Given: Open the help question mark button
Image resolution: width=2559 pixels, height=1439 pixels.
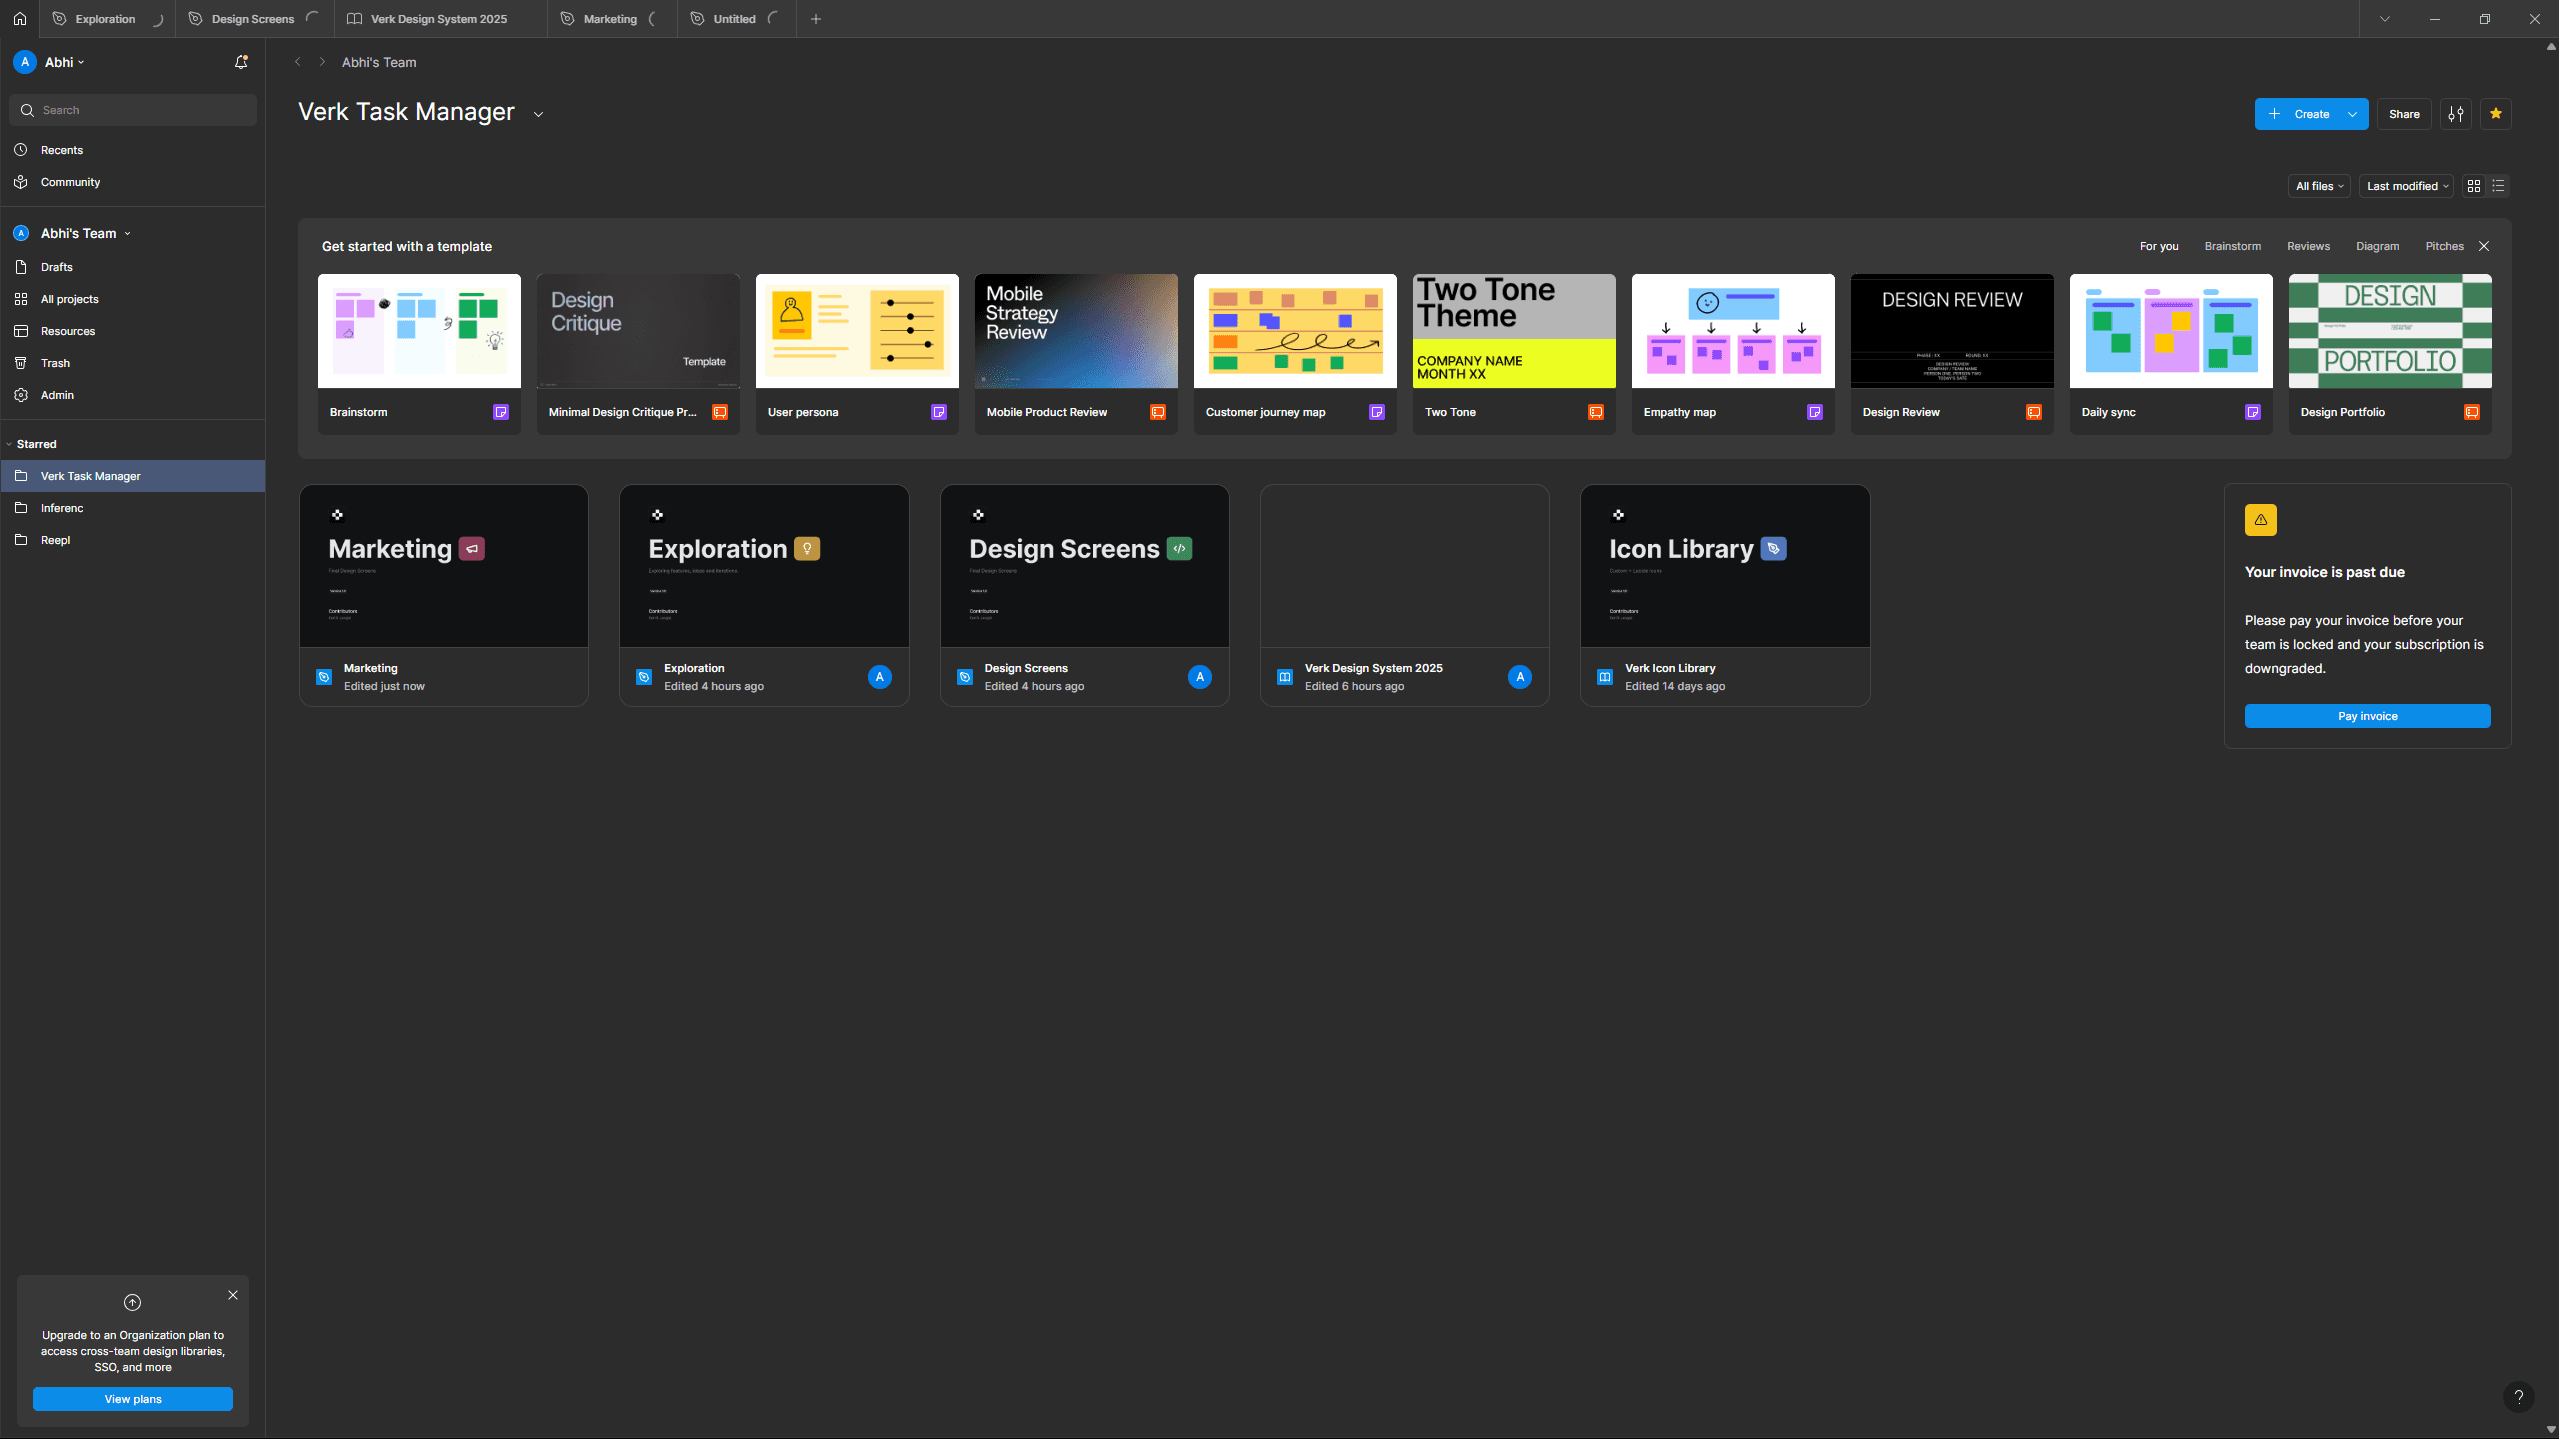Looking at the screenshot, I should 2518,1397.
